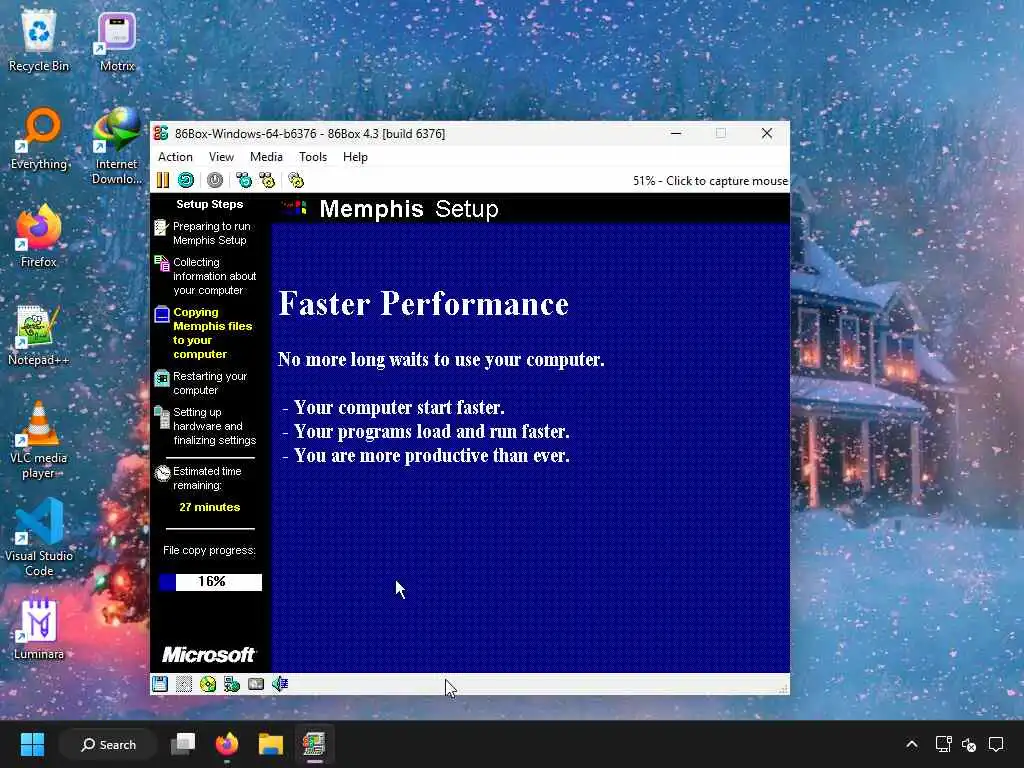The image size is (1024, 768).
Task: Click the '27 minutes' remaining text
Action: pyautogui.click(x=210, y=507)
